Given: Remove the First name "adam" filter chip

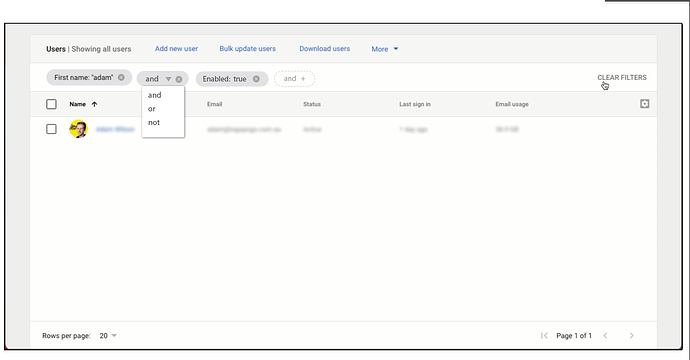Looking at the screenshot, I should coord(121,77).
